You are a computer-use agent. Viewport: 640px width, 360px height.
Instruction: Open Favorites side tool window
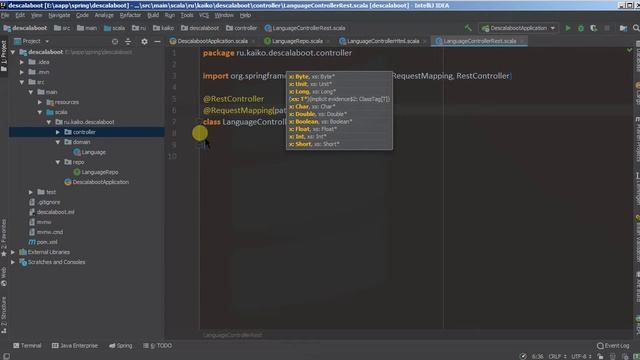click(x=4, y=238)
